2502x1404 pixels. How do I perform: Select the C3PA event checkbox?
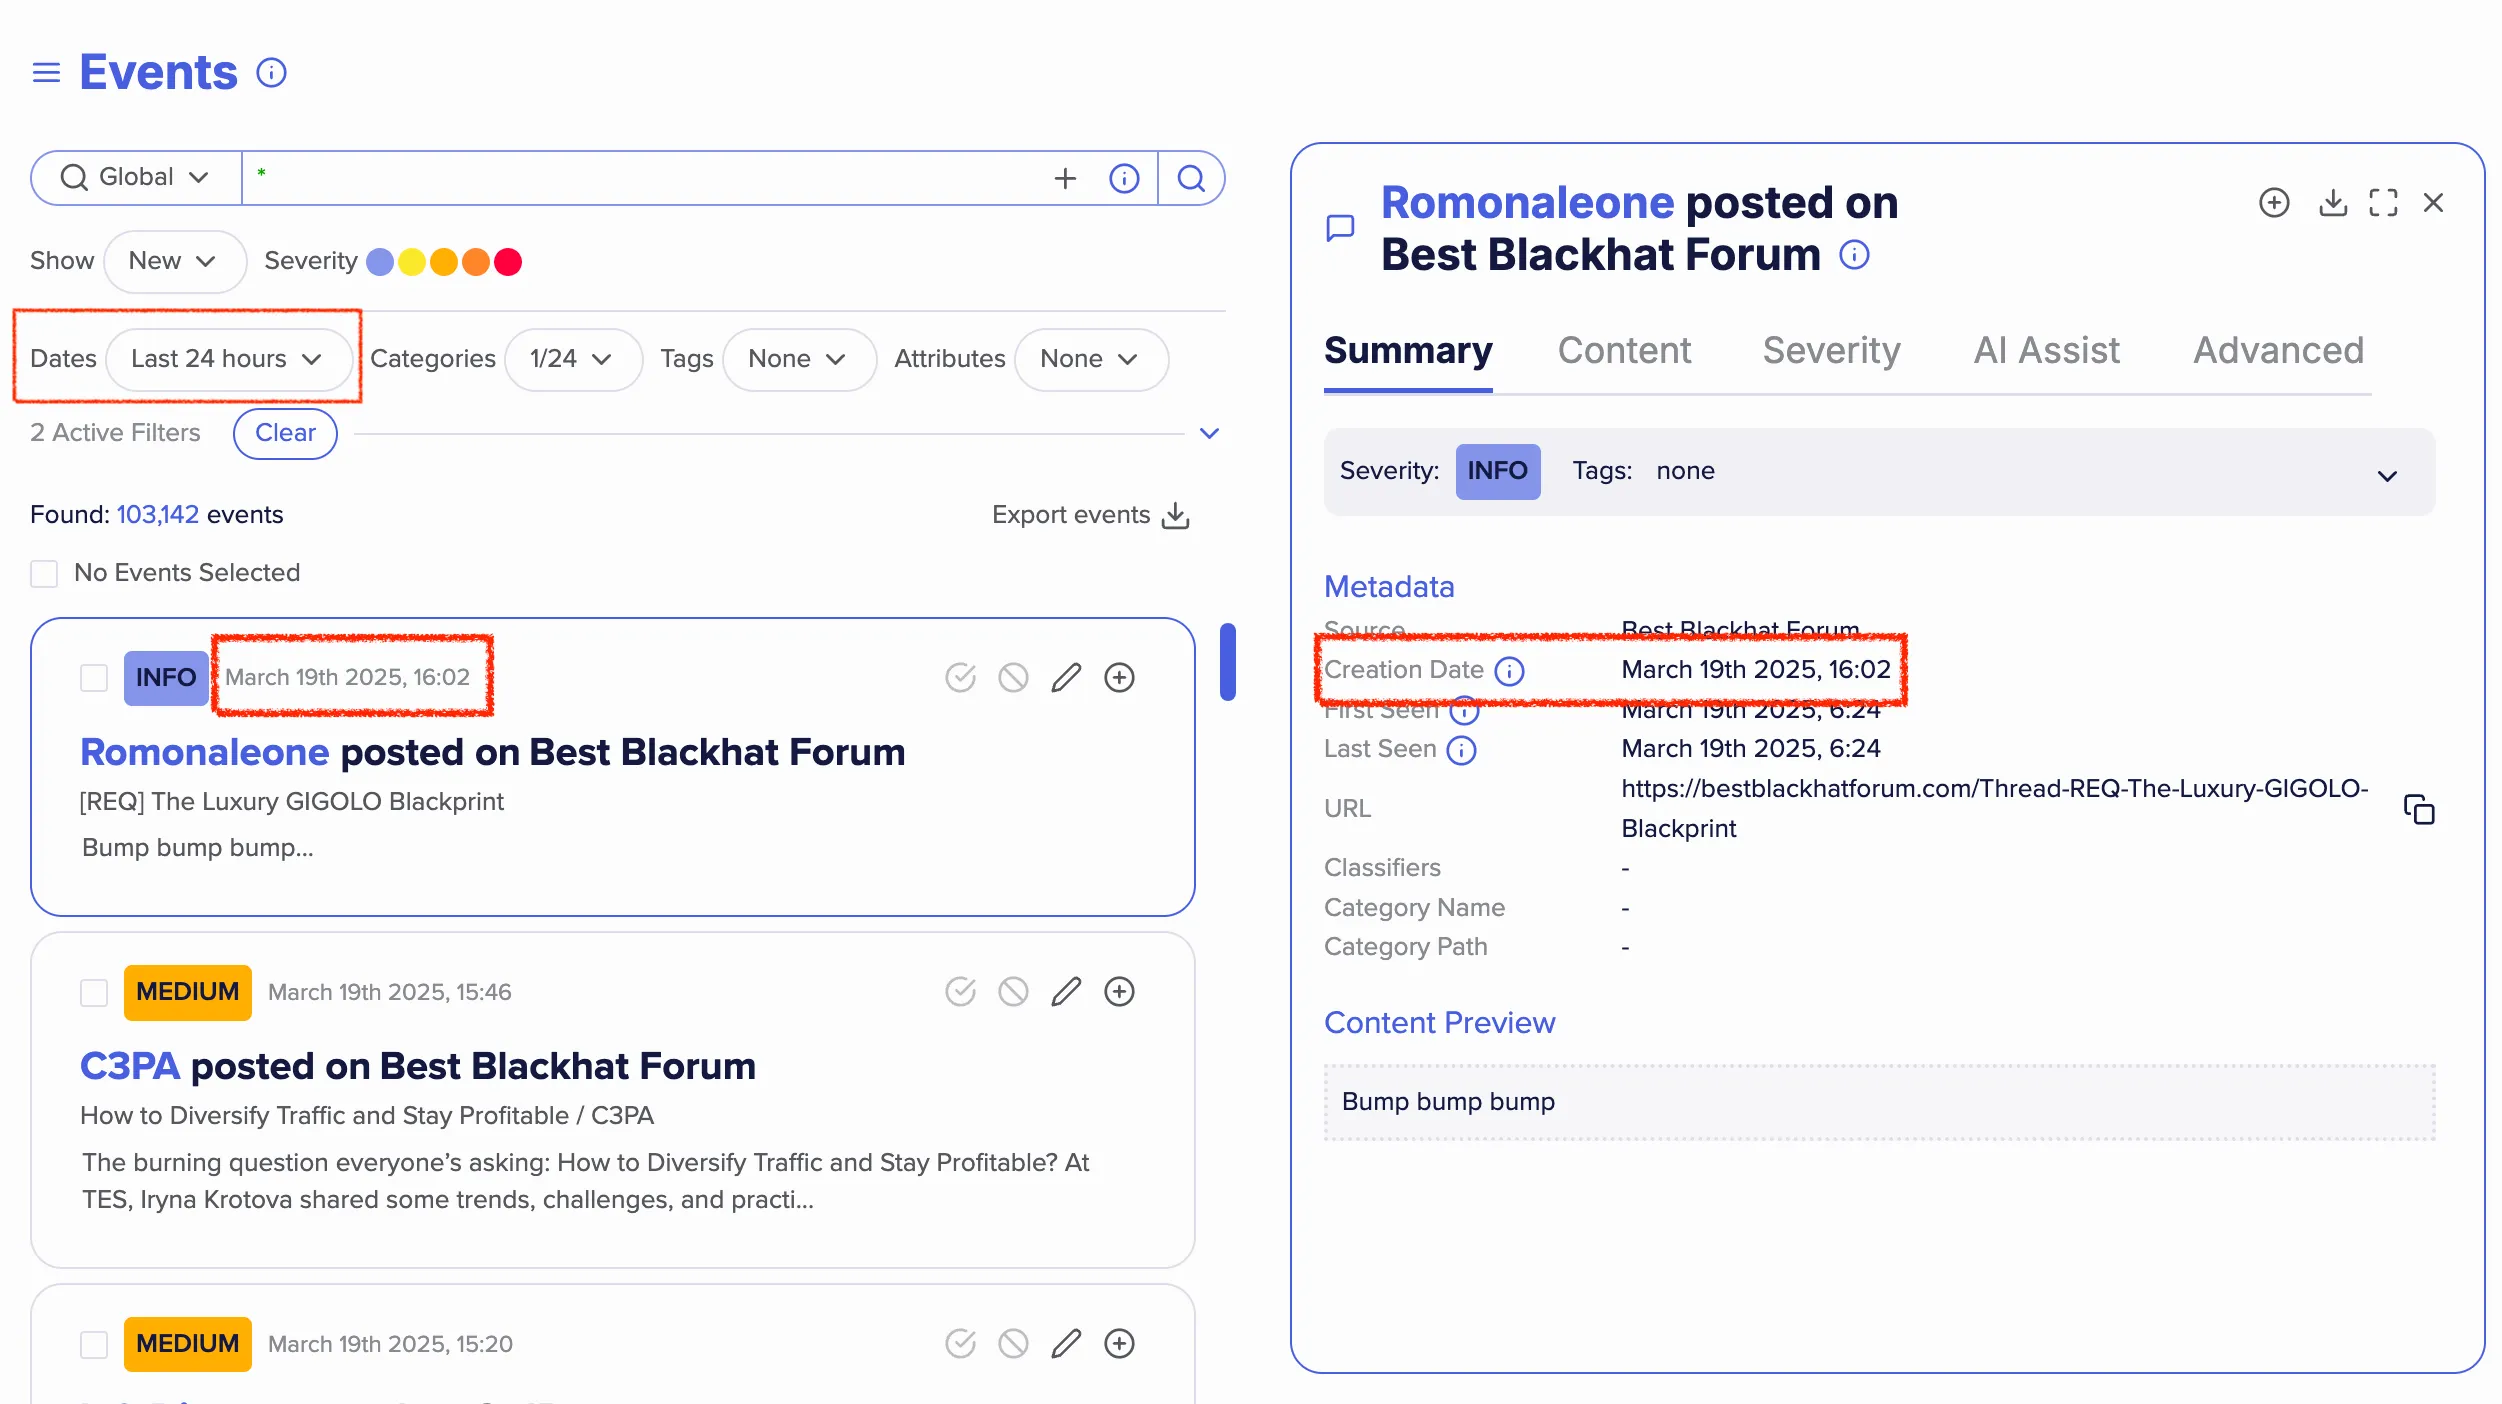[94, 993]
